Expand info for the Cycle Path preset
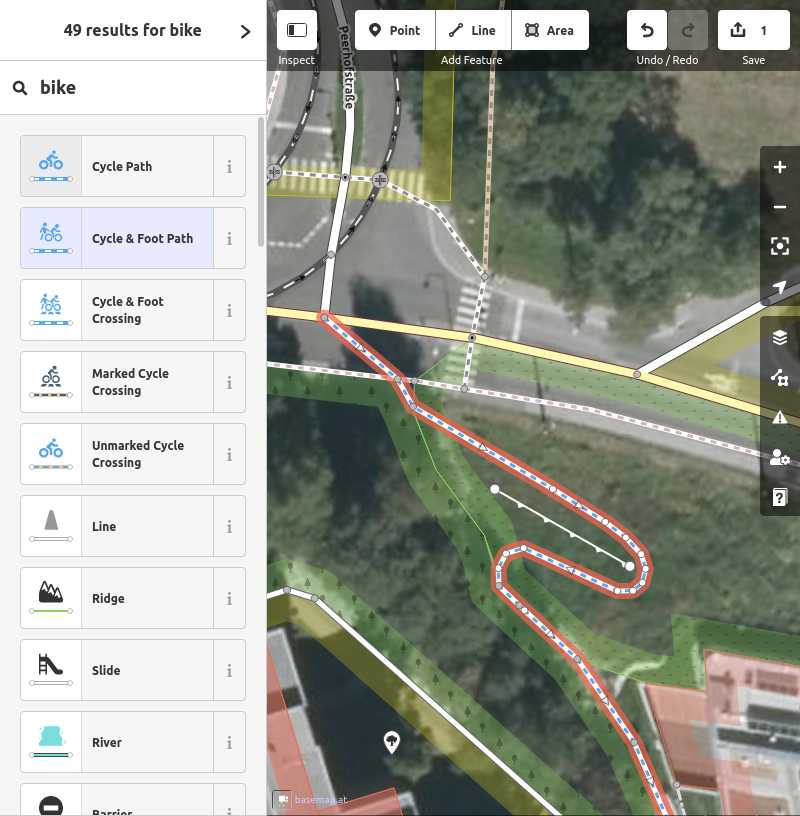800x816 pixels. 230,166
